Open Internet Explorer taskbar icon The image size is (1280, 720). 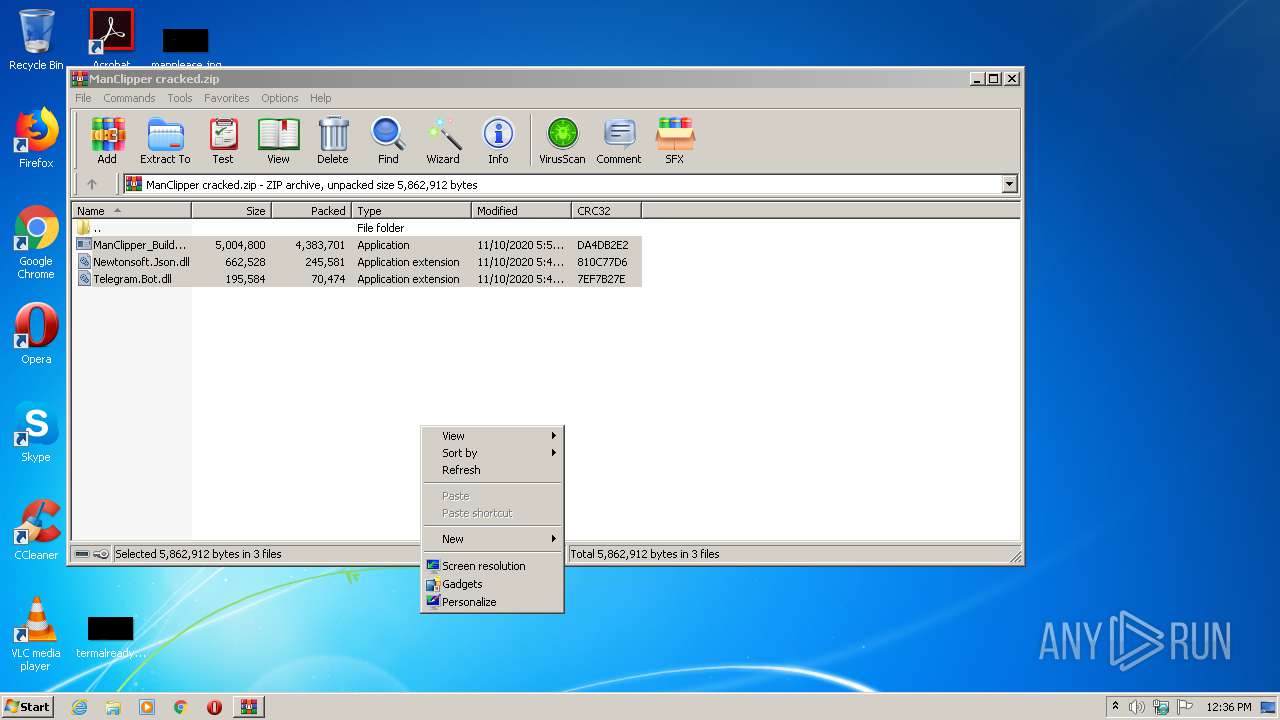coord(79,707)
